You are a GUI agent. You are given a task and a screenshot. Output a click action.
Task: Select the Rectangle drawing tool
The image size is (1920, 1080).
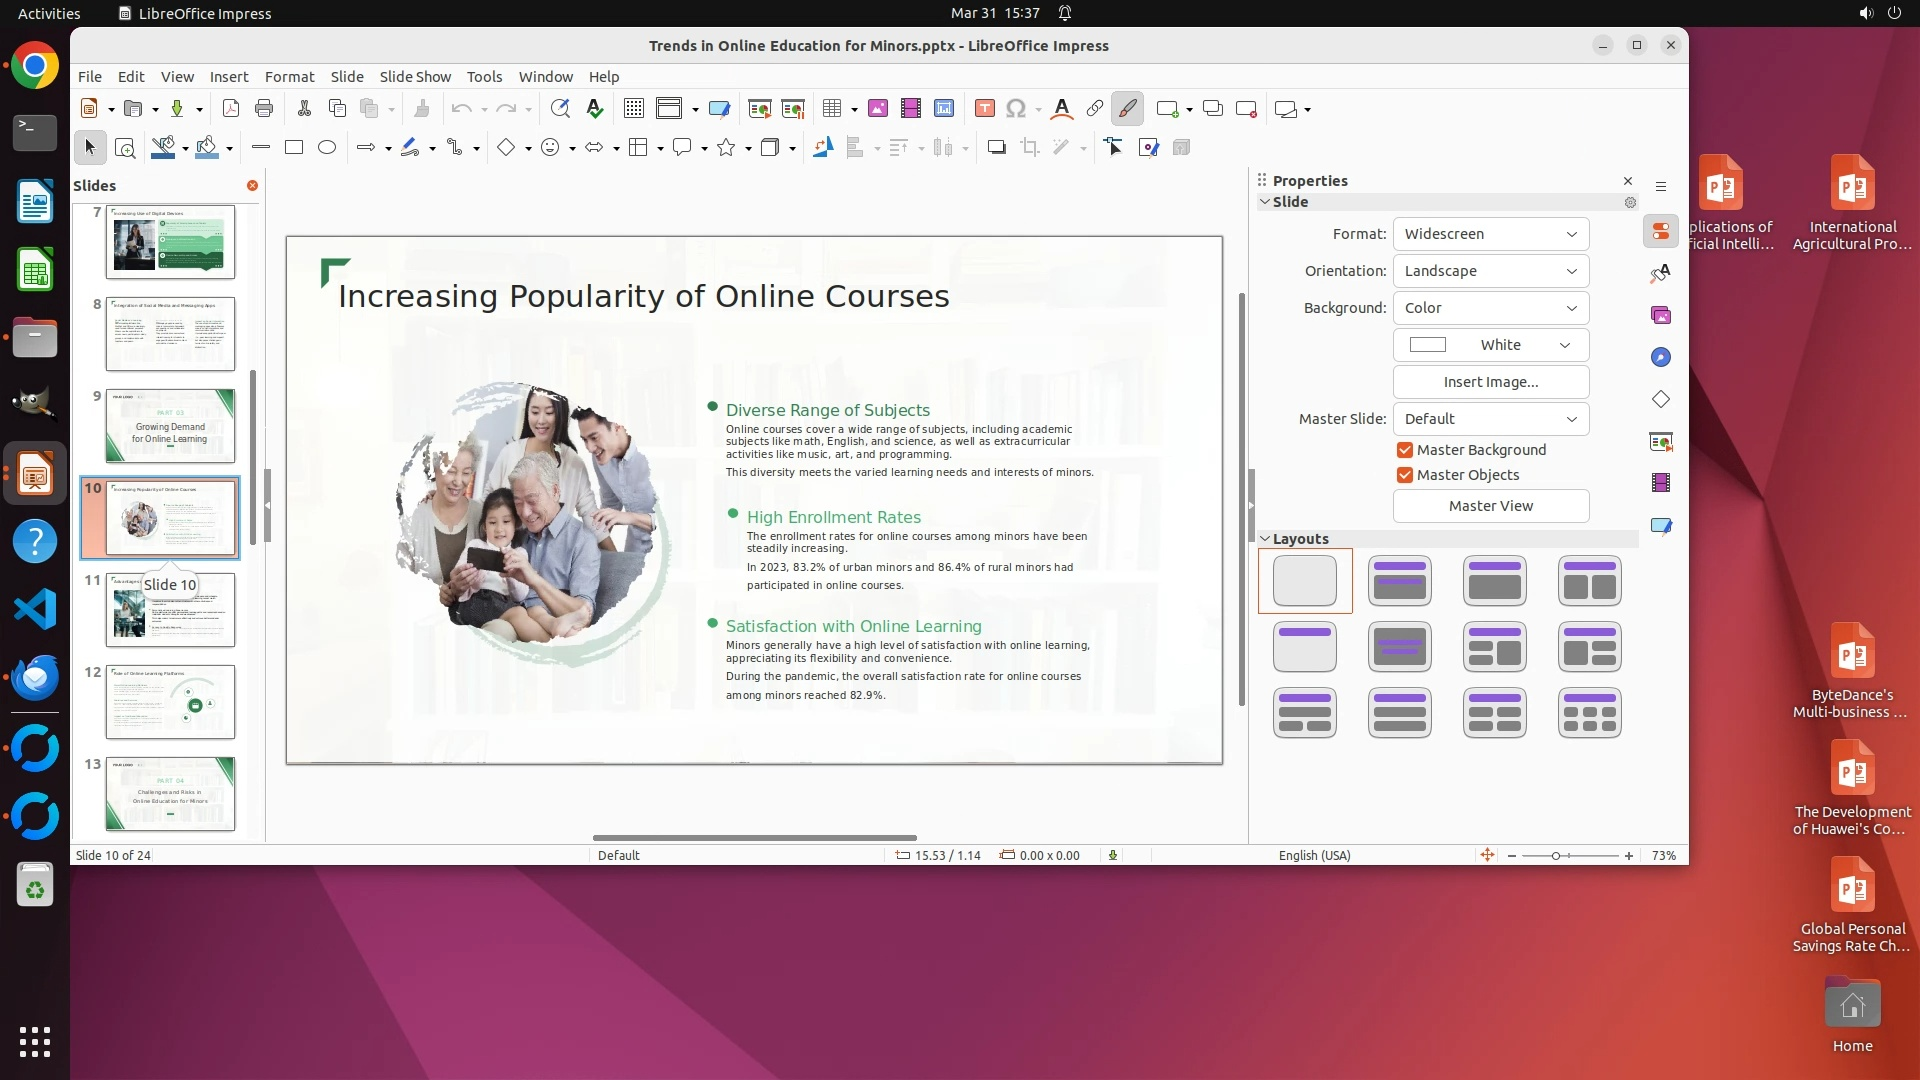[x=294, y=148]
